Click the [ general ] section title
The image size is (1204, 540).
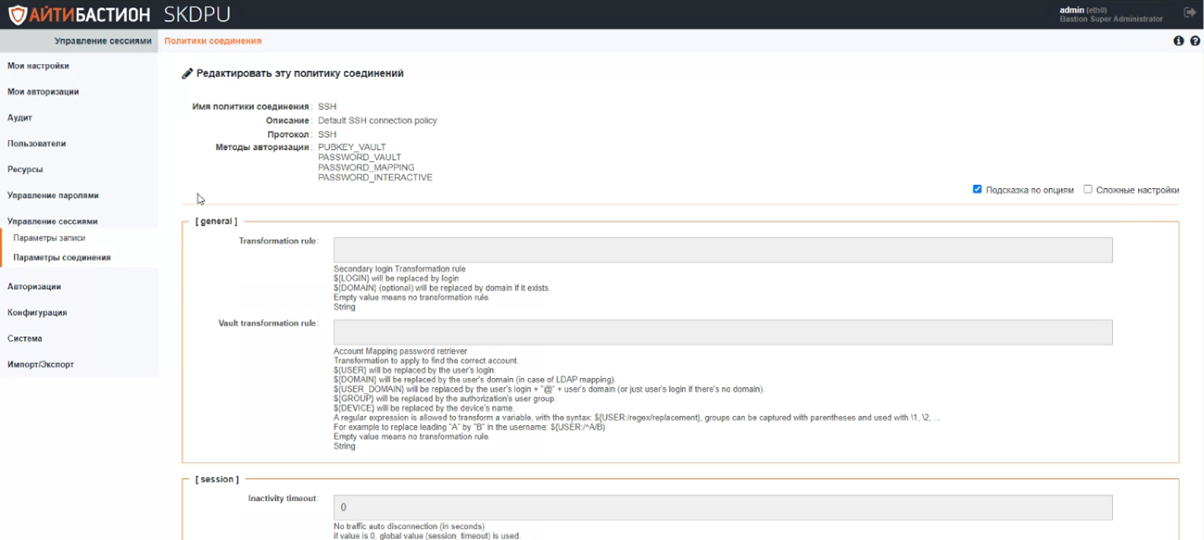216,221
